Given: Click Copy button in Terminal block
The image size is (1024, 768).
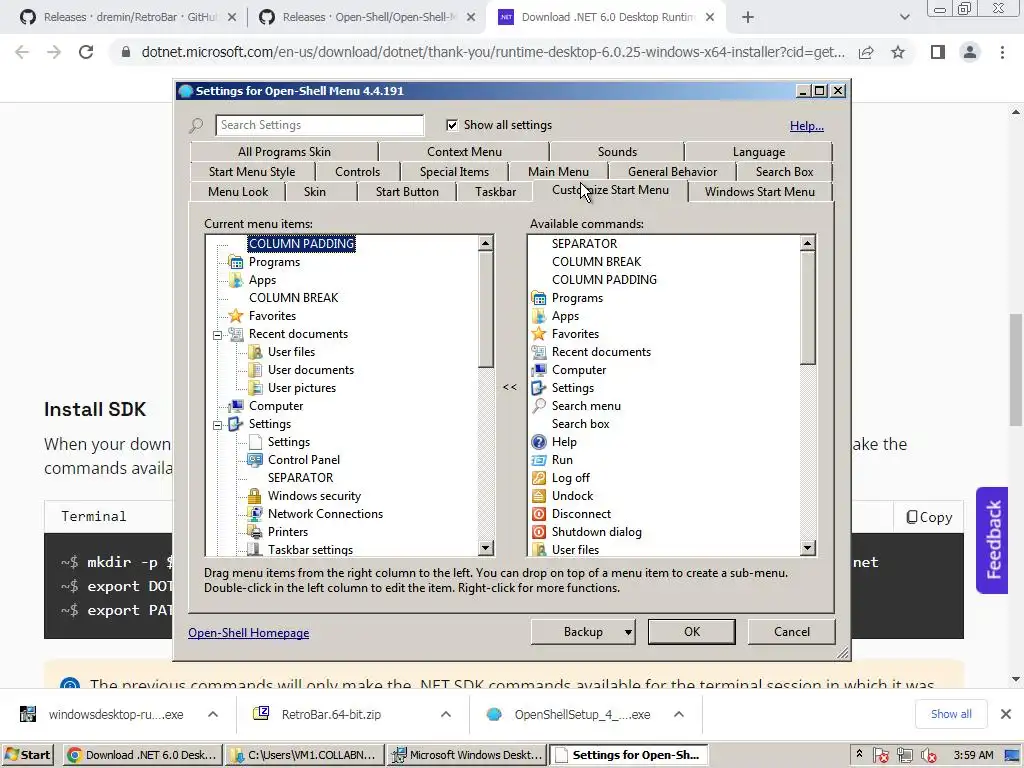Looking at the screenshot, I should (x=929, y=517).
